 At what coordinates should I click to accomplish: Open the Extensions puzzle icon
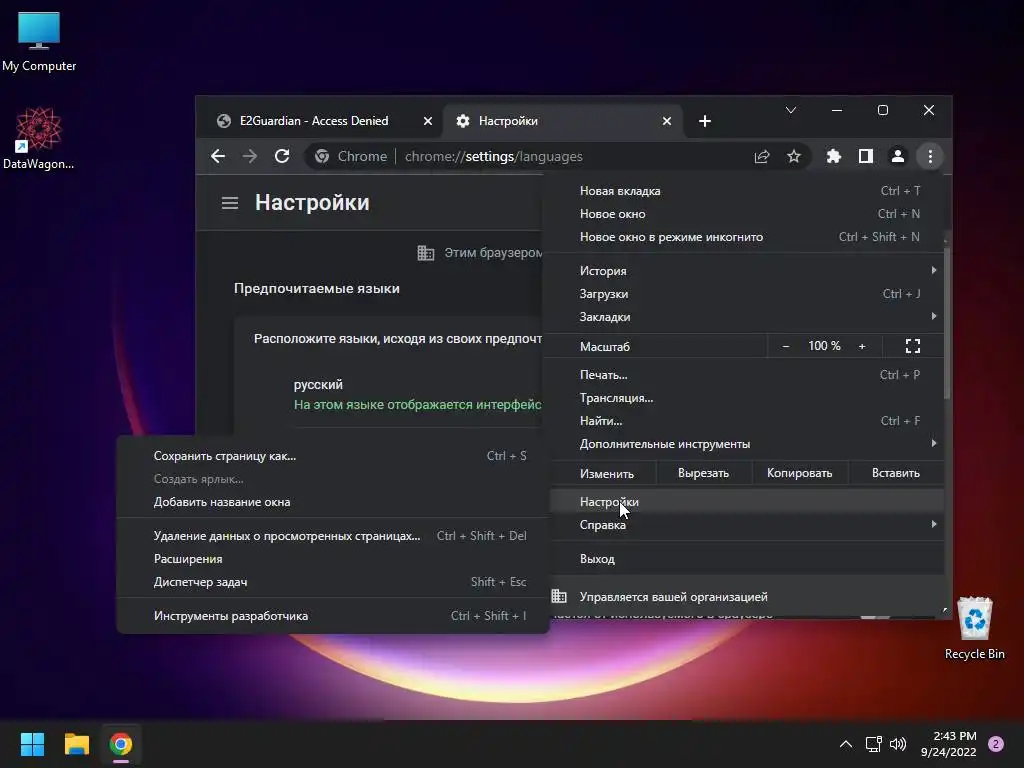coord(833,156)
